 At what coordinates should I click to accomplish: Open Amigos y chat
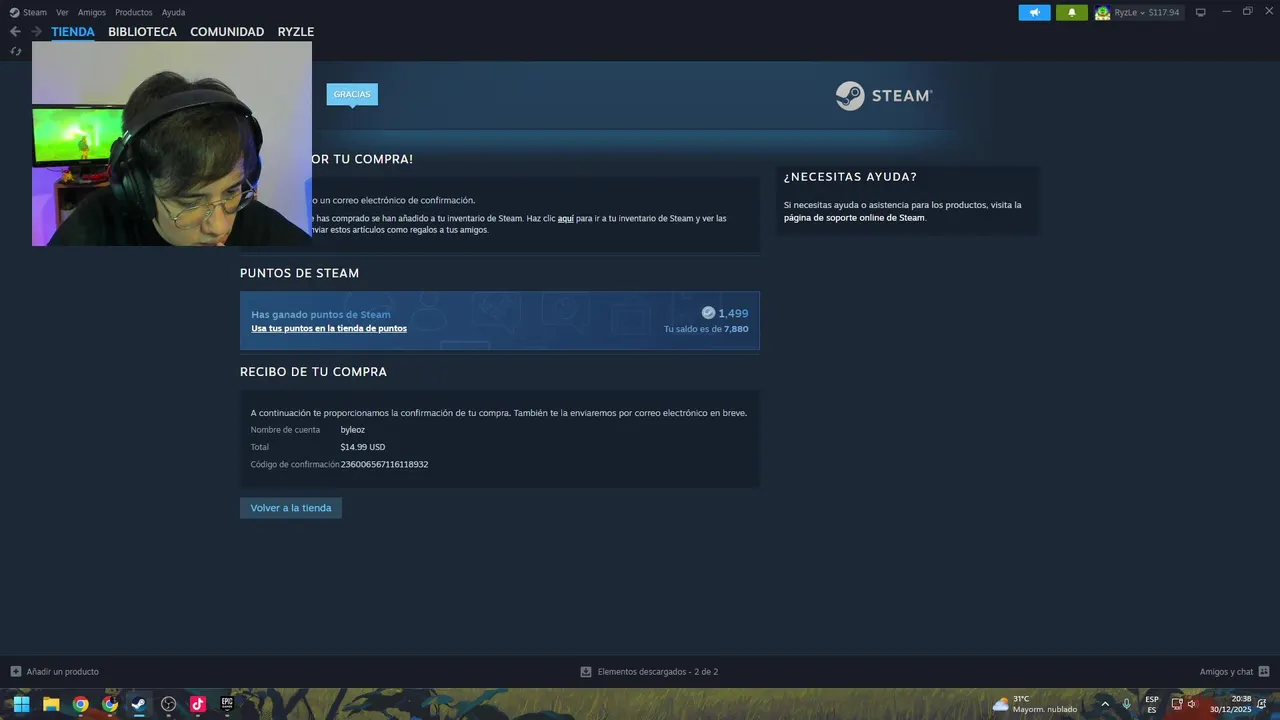pyautogui.click(x=1226, y=671)
